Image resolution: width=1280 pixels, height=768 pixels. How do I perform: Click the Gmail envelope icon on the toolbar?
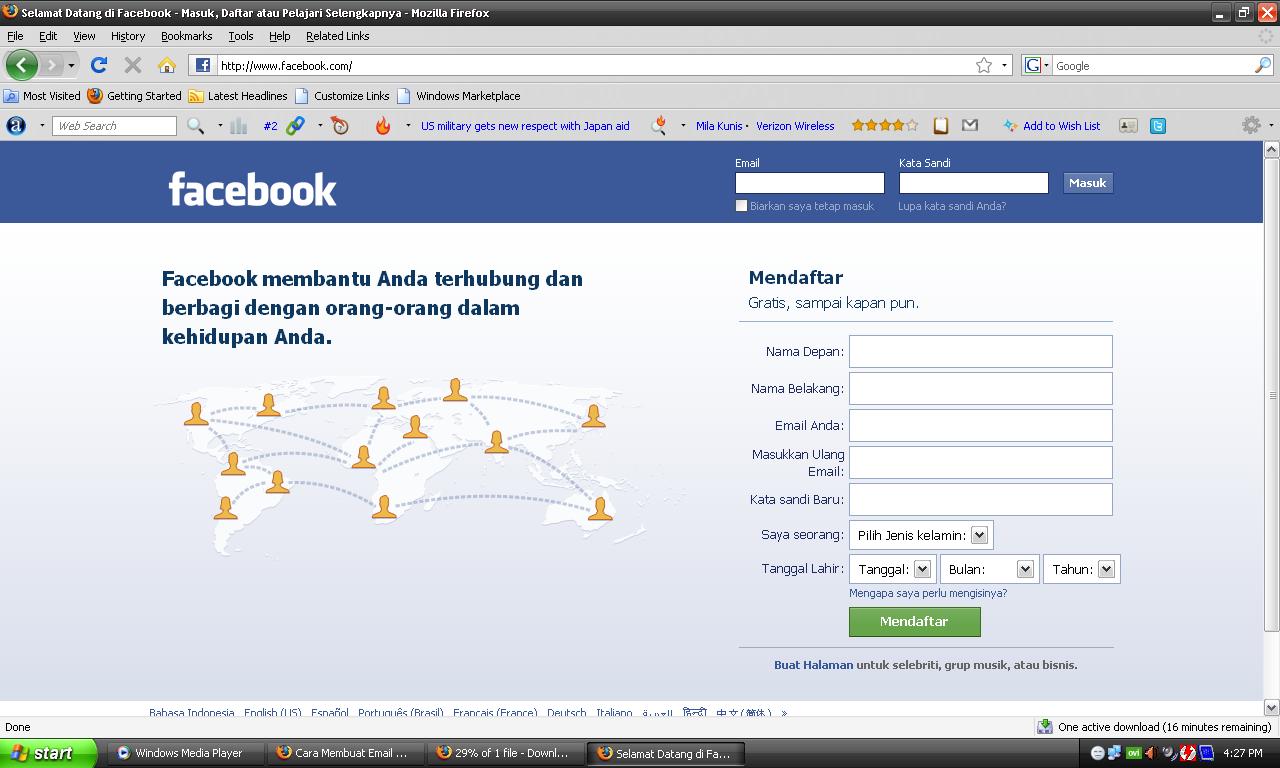pos(969,125)
